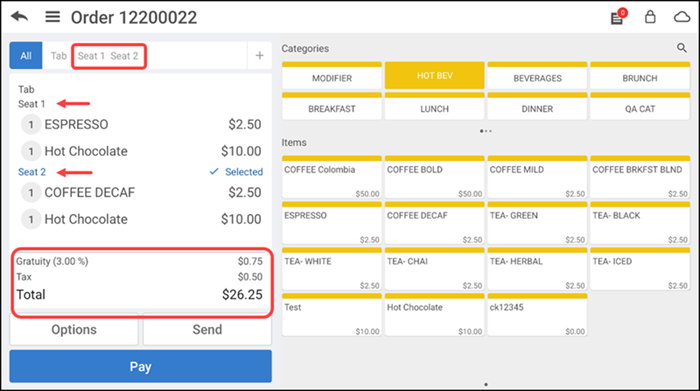Image resolution: width=700 pixels, height=391 pixels.
Task: Select the Seat 2 header in order list
Action: (x=32, y=172)
